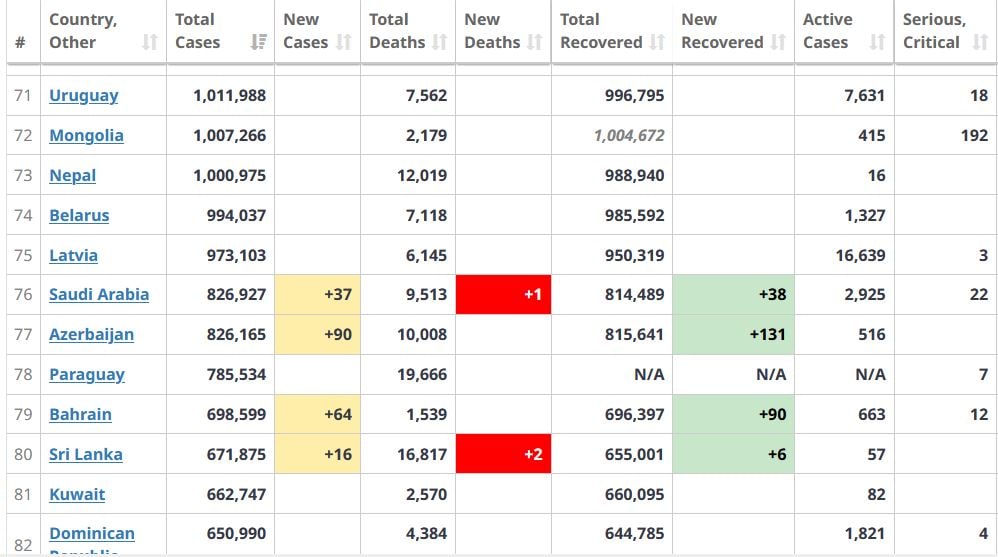
Task: Sort by Total Deaths arrows icon
Action: [439, 42]
